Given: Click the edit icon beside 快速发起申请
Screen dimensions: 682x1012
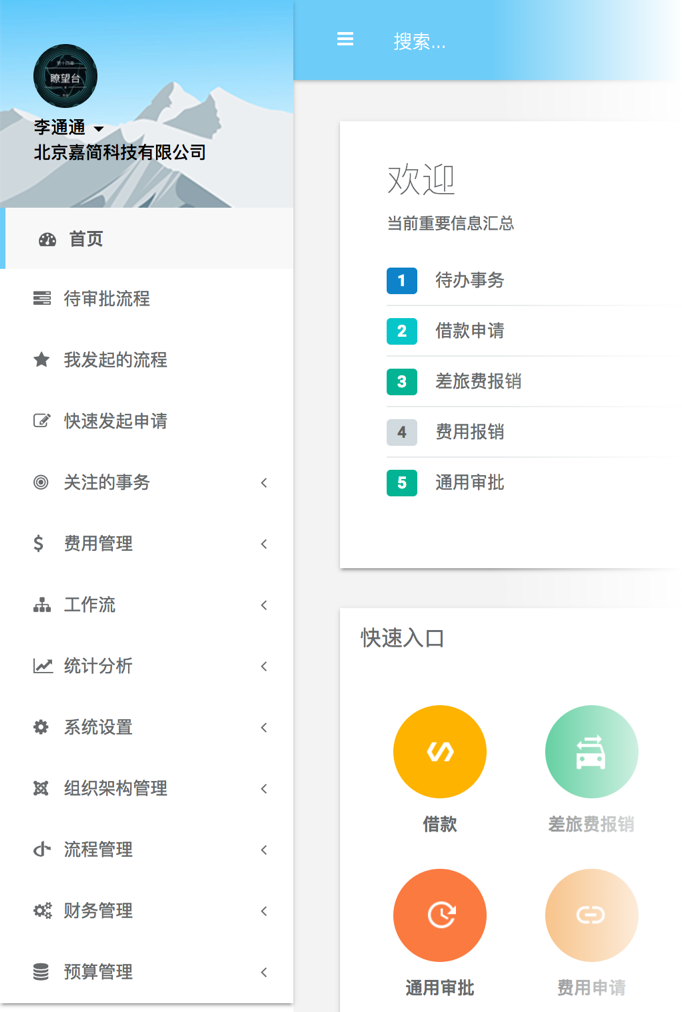Looking at the screenshot, I should (41, 421).
